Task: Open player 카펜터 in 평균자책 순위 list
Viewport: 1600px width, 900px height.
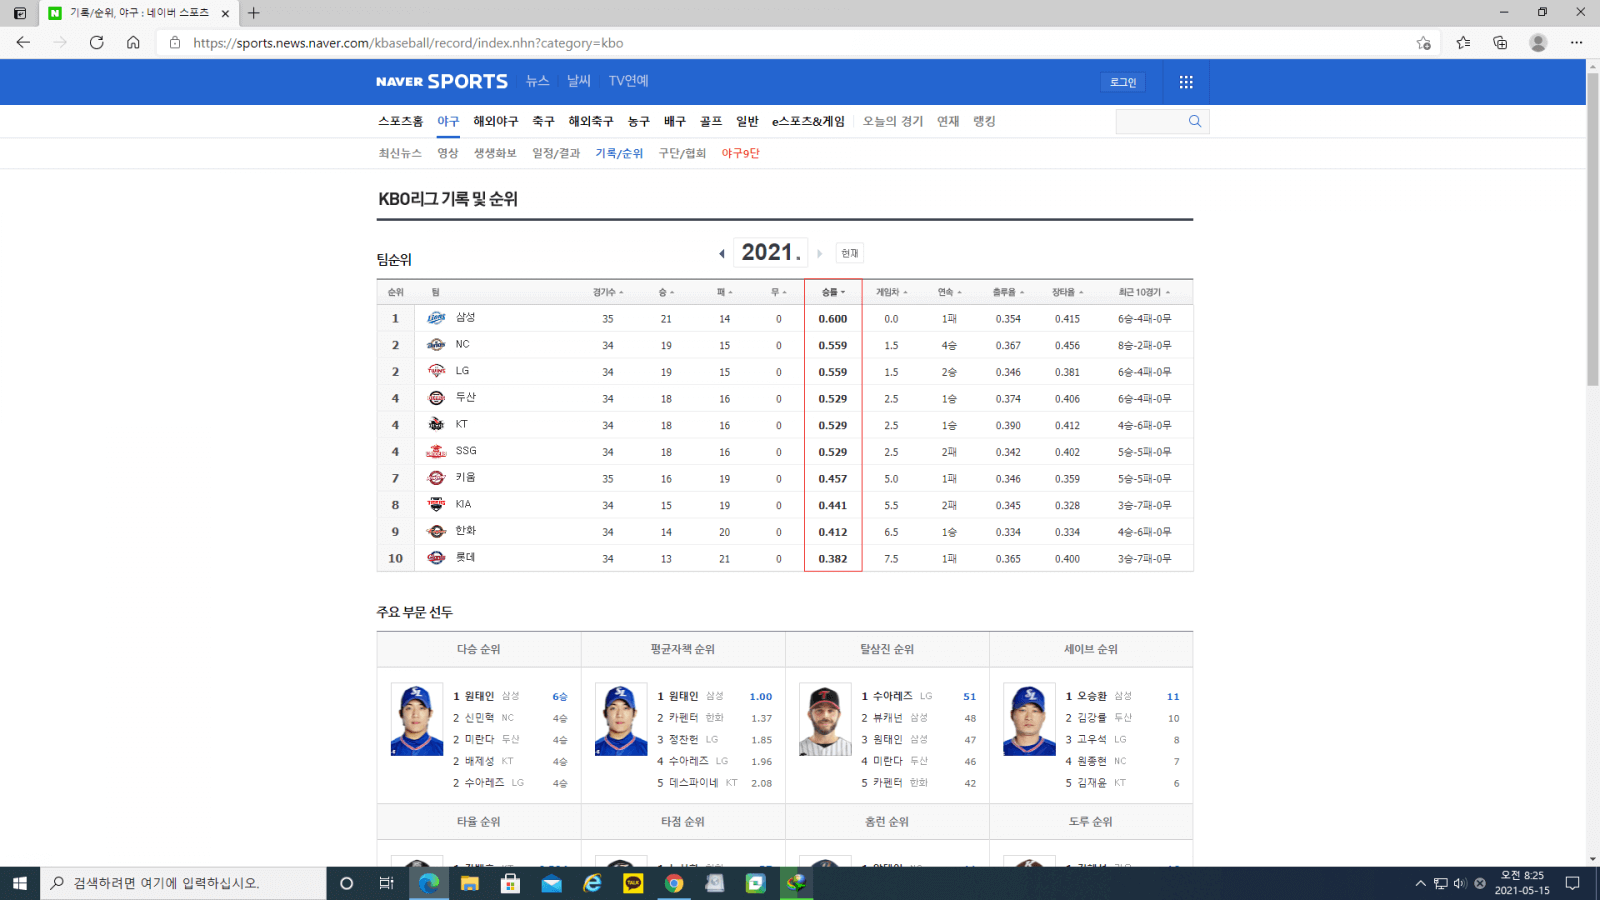Action: coord(683,718)
